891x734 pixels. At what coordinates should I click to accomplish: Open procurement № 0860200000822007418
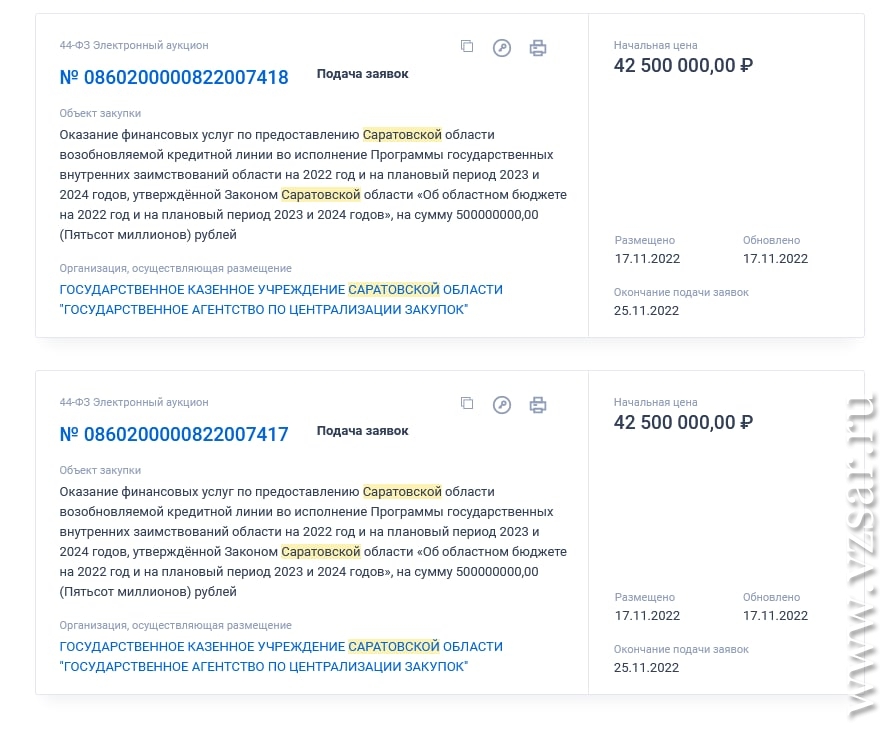pos(174,77)
